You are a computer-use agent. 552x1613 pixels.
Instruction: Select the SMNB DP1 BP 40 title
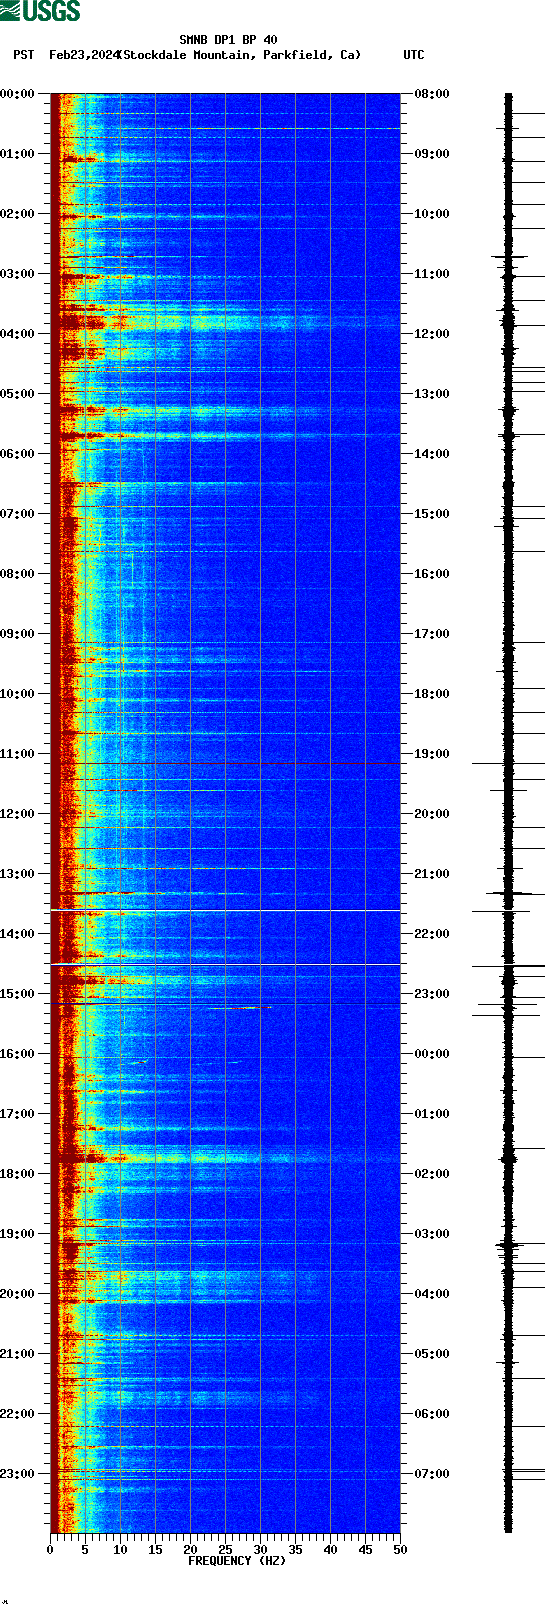228,40
